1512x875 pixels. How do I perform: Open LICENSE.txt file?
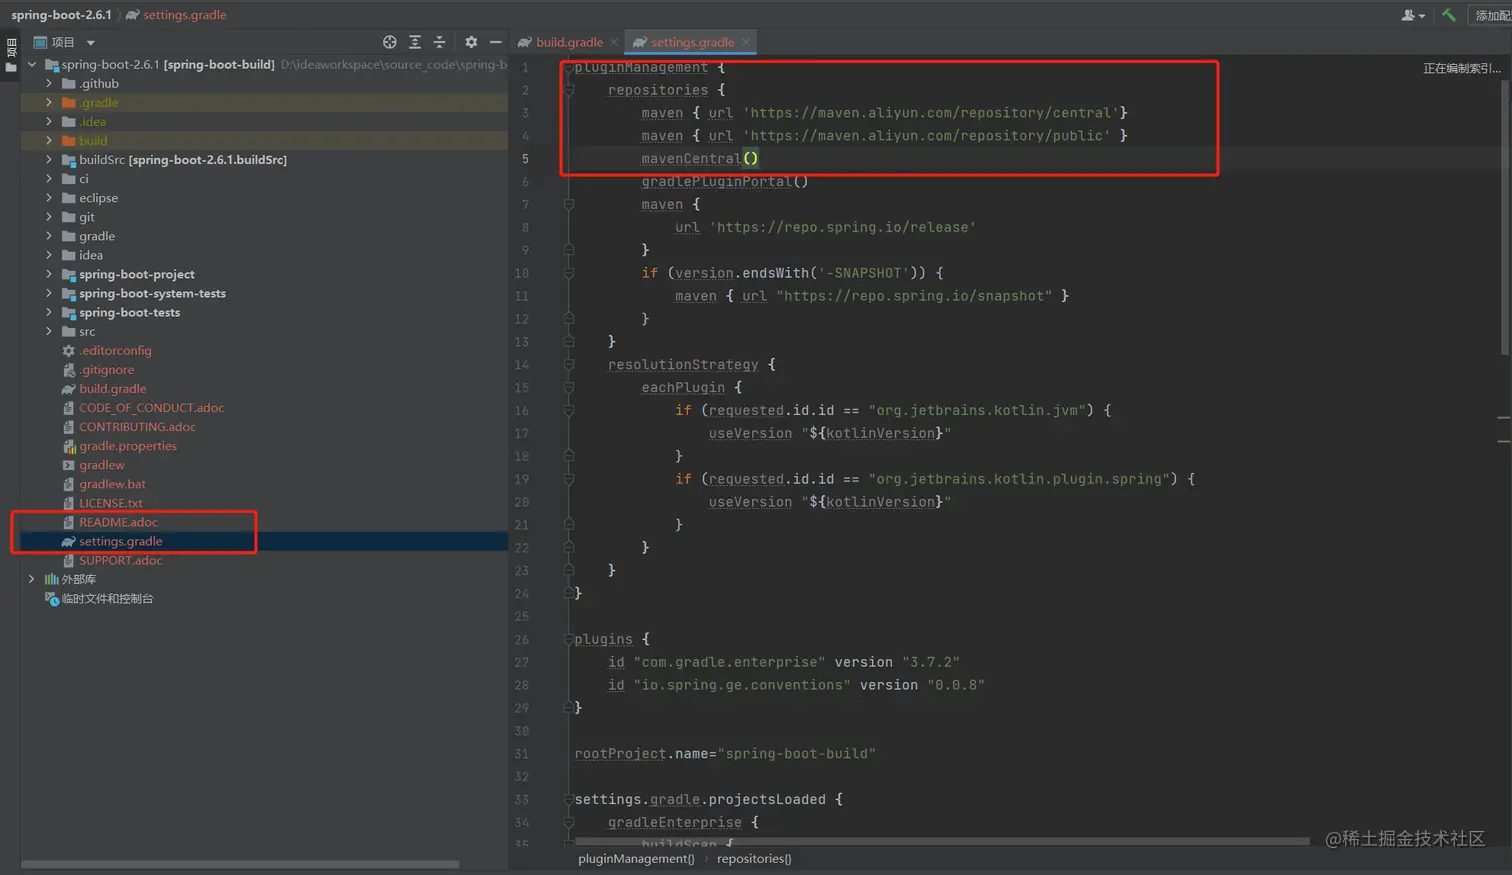(110, 503)
